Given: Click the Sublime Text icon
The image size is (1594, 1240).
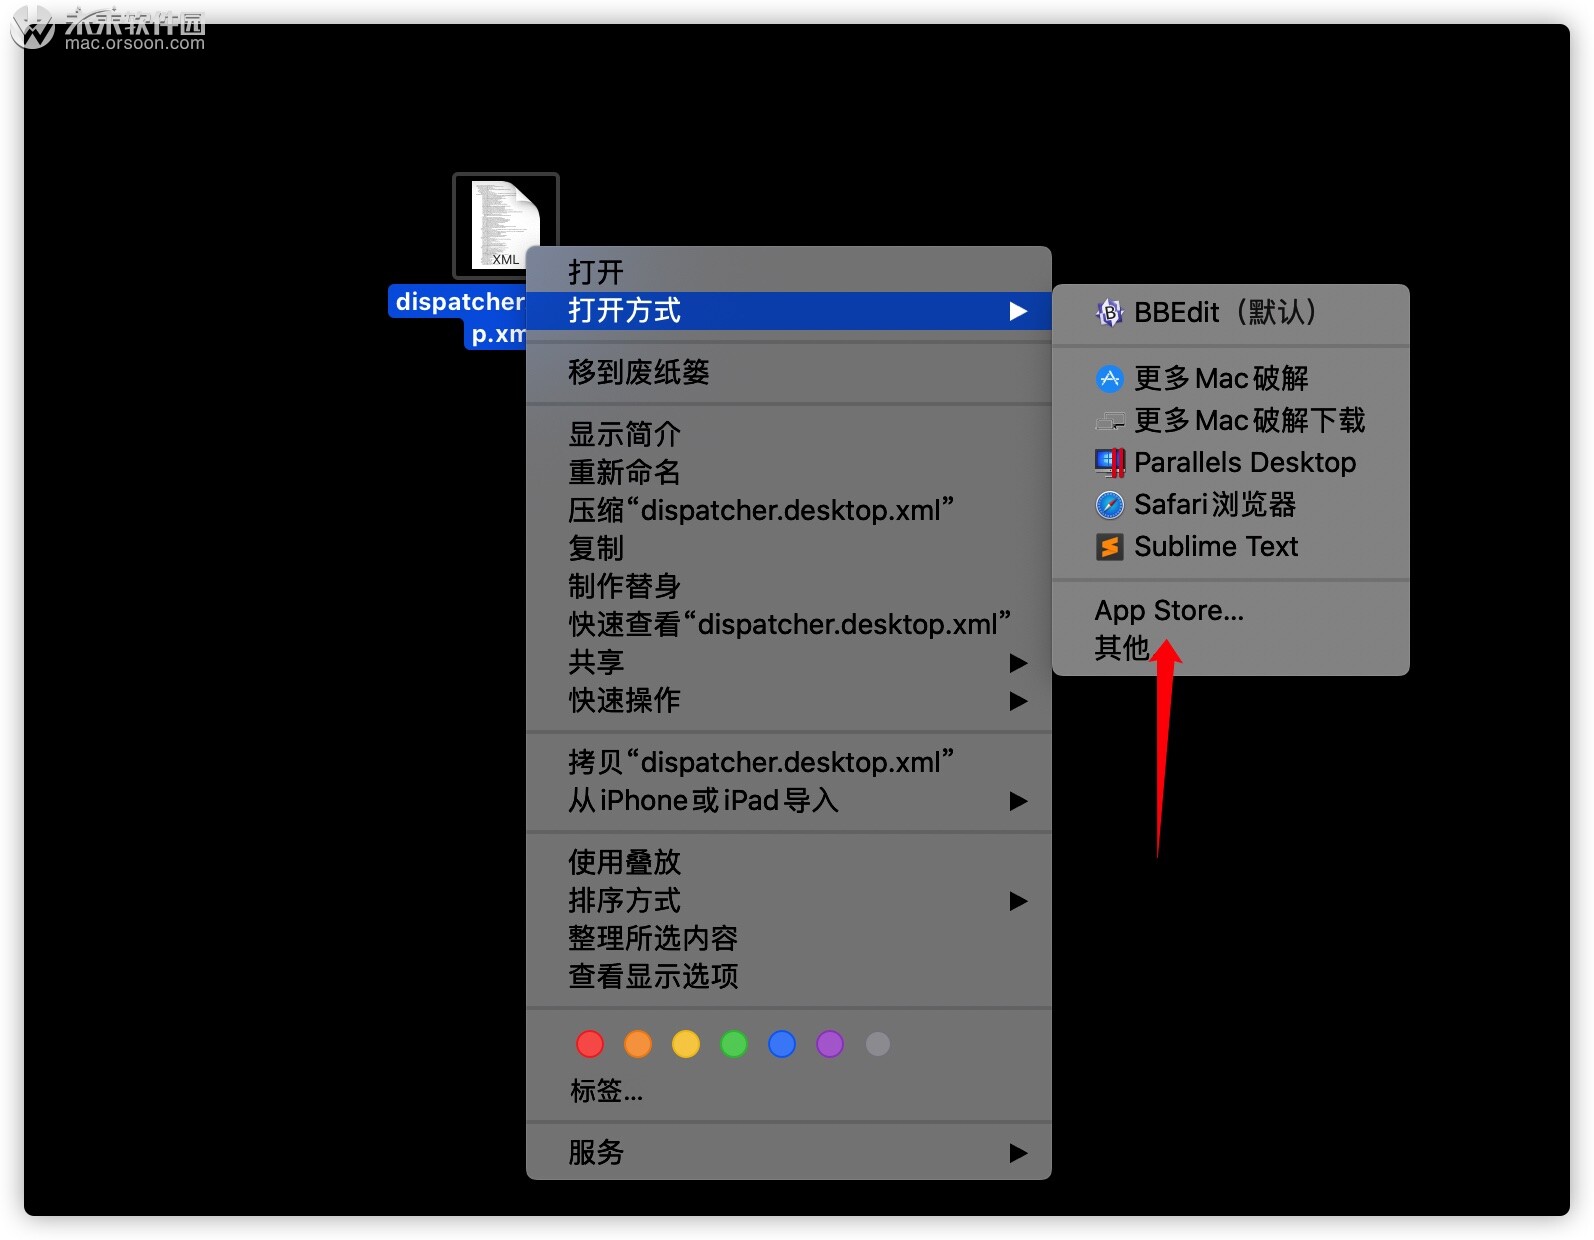Looking at the screenshot, I should click(1109, 547).
